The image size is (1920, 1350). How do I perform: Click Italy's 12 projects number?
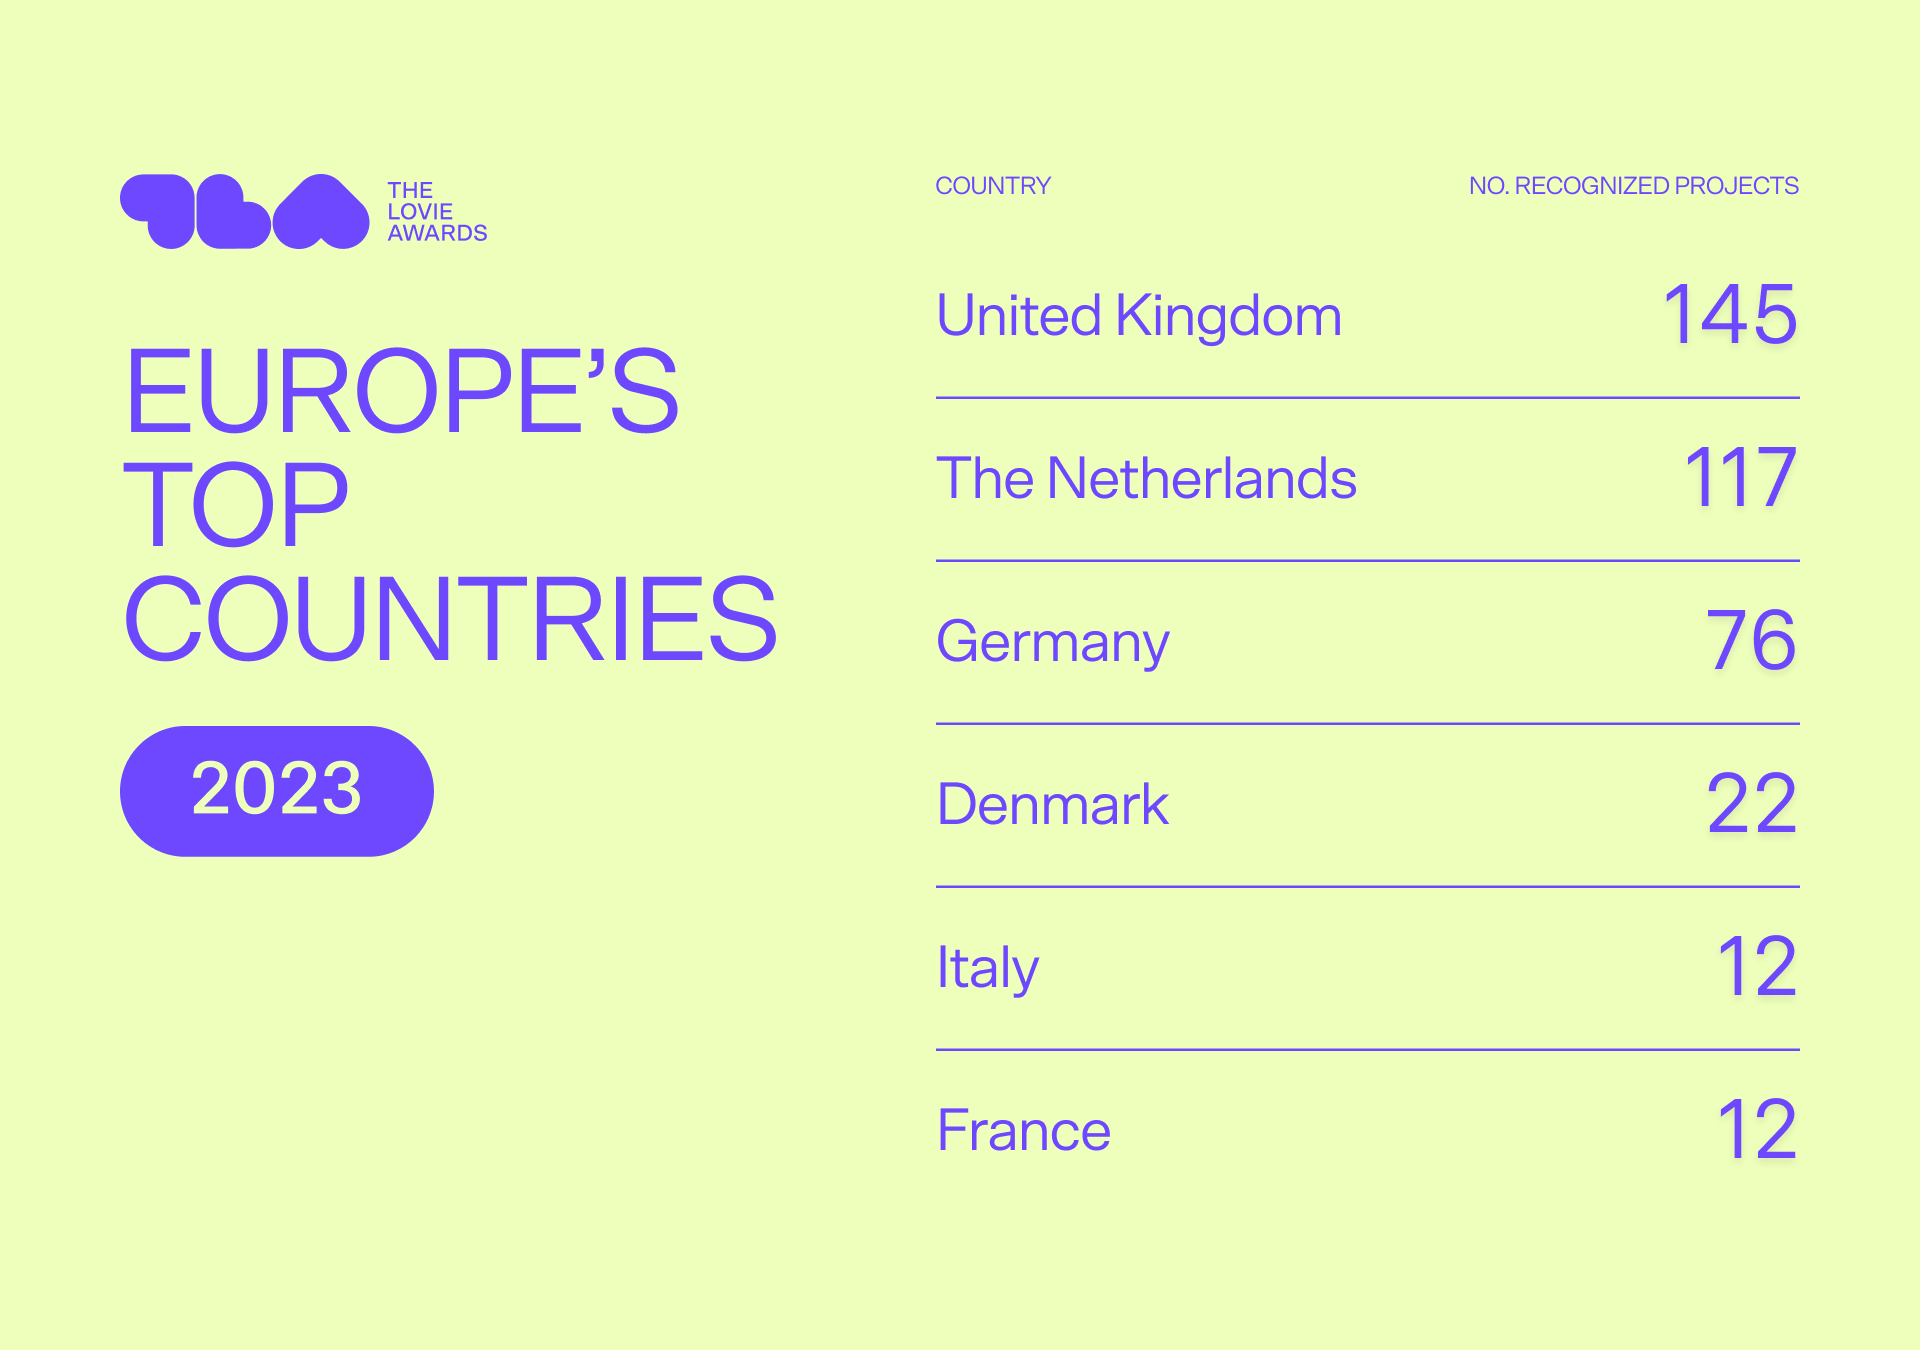coord(1758,966)
